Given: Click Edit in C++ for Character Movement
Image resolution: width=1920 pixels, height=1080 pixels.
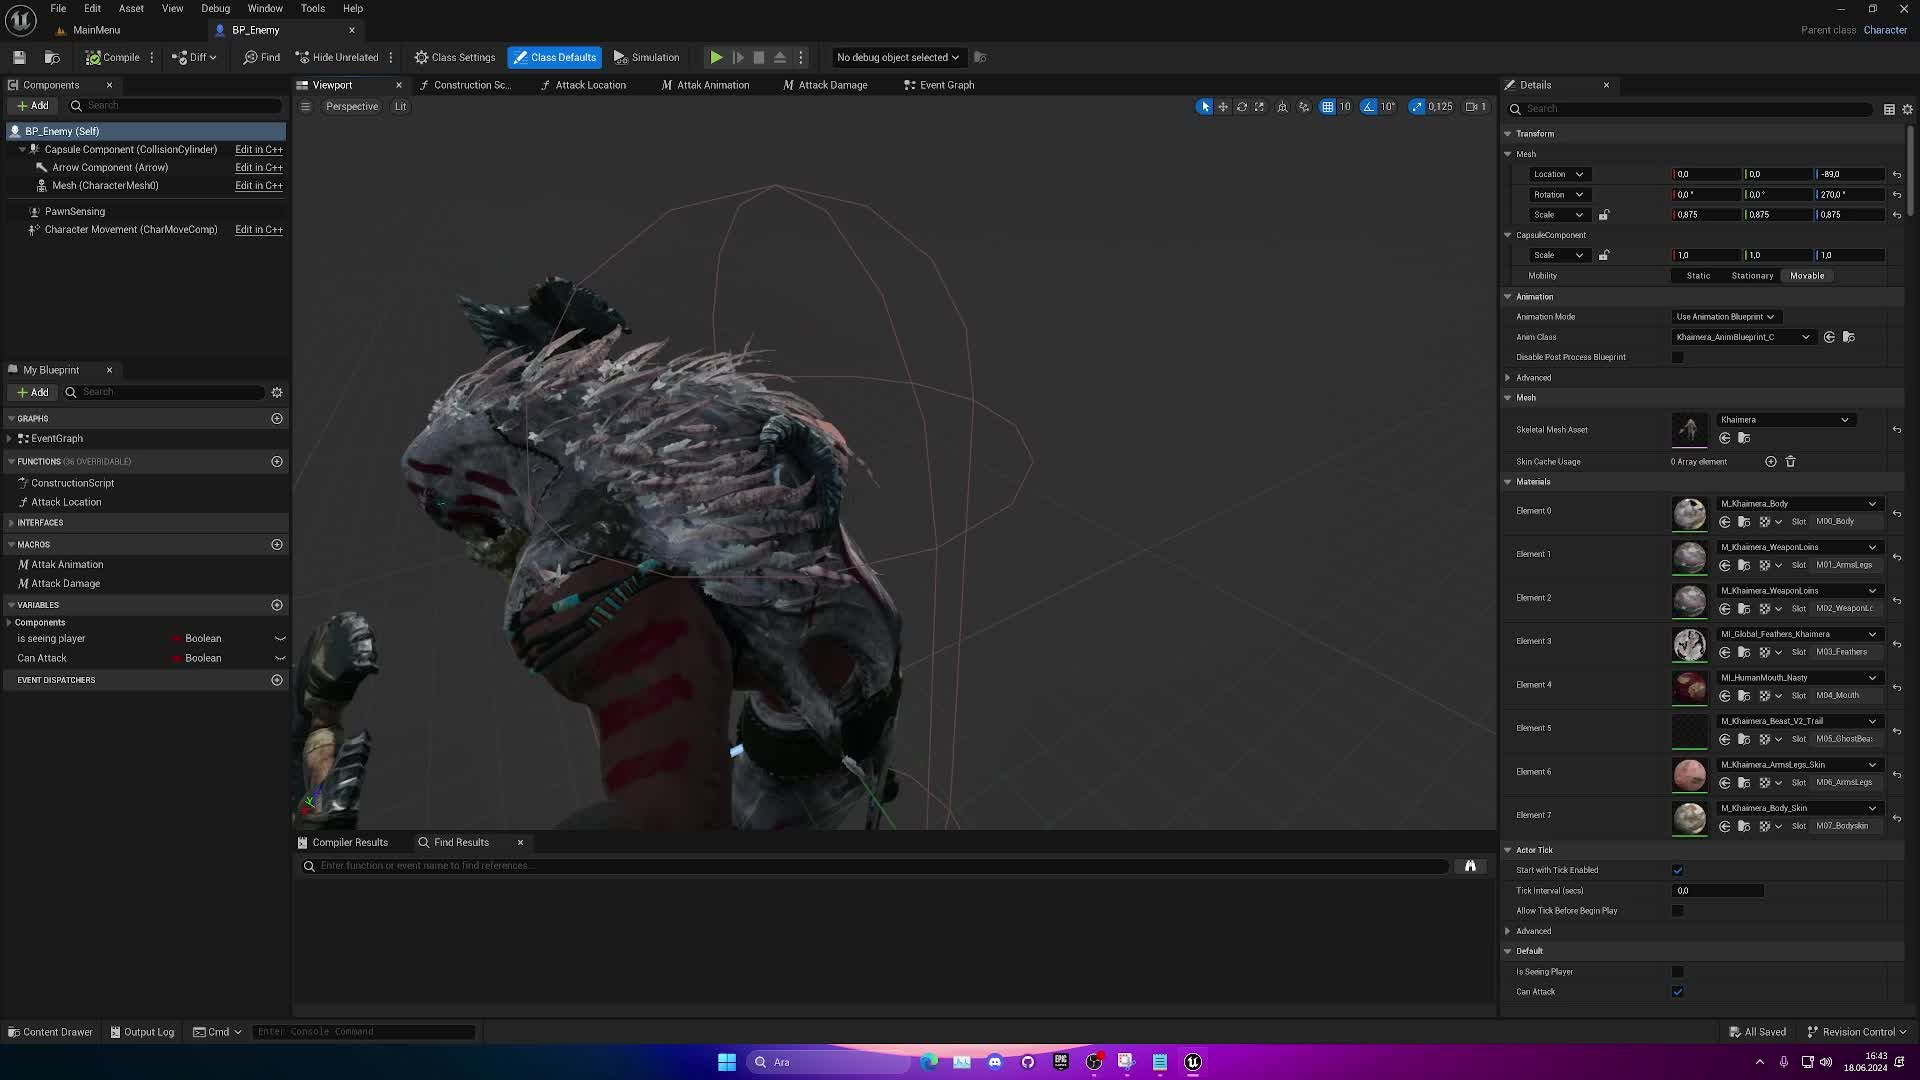Looking at the screenshot, I should click(x=258, y=229).
